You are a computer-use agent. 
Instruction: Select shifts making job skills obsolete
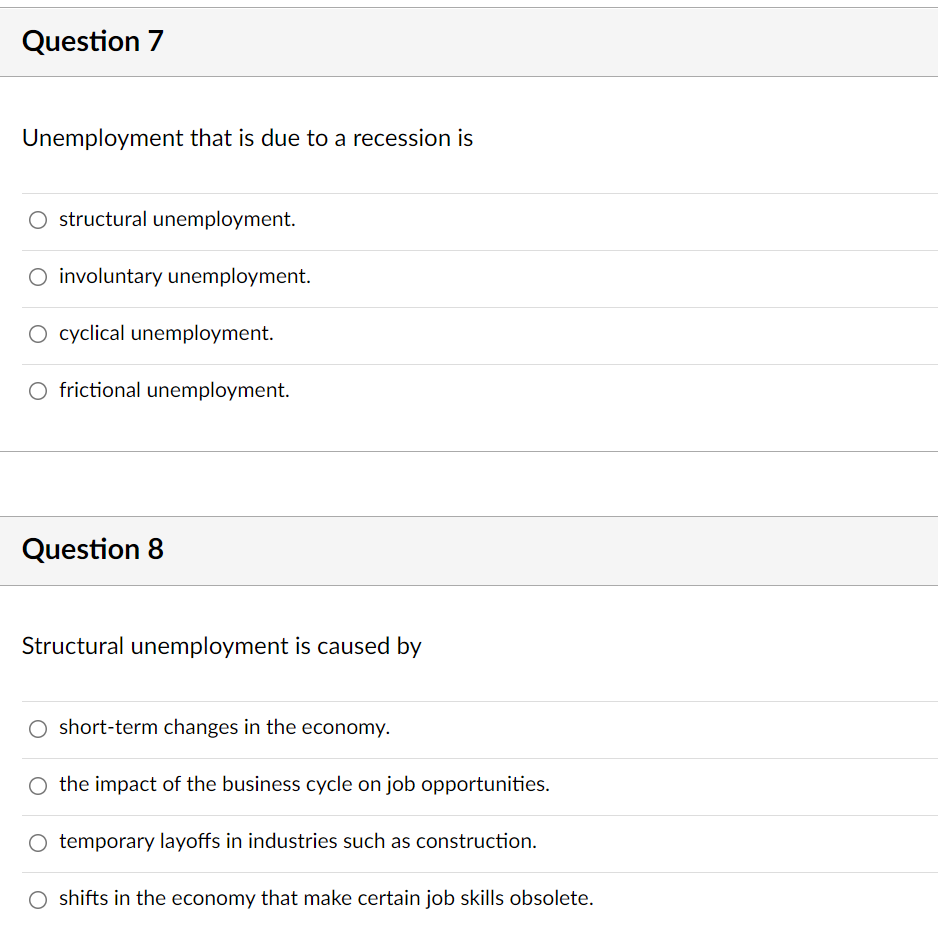pos(37,899)
